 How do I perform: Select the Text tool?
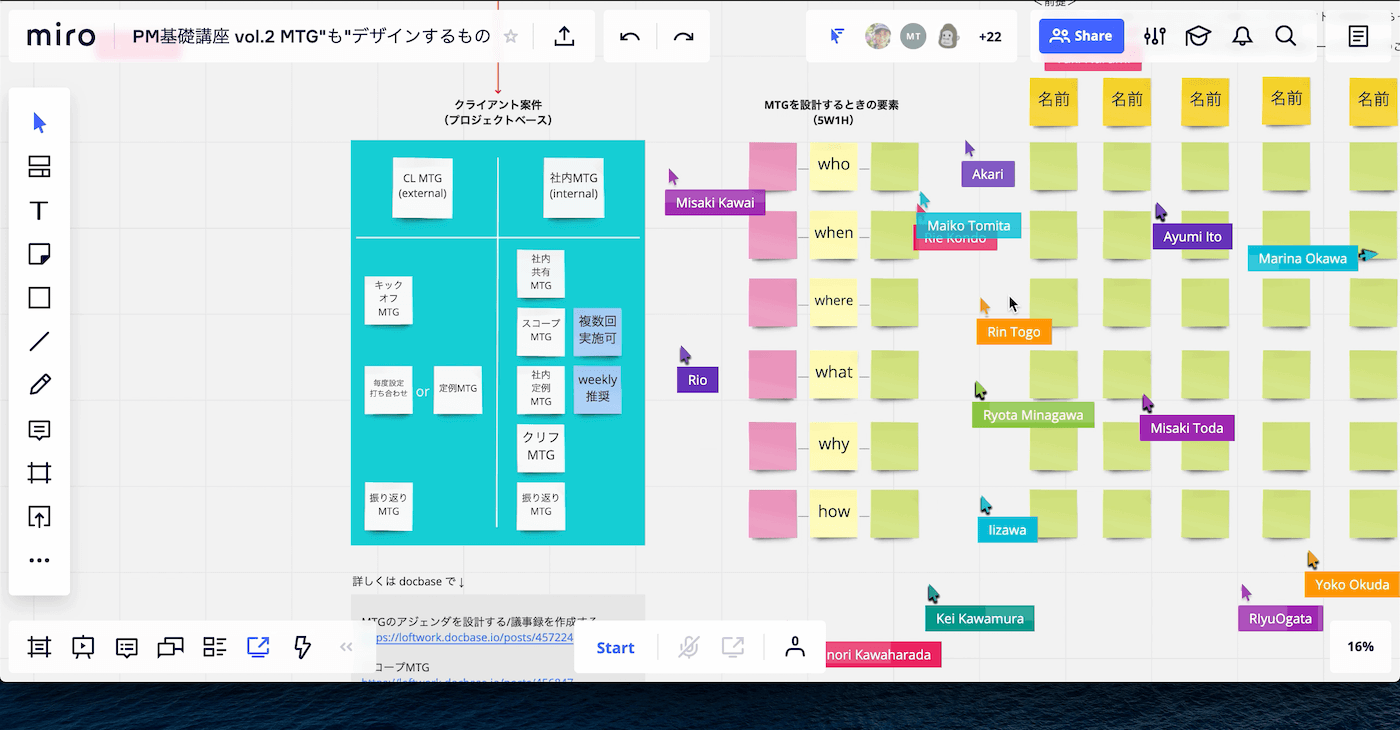(39, 211)
